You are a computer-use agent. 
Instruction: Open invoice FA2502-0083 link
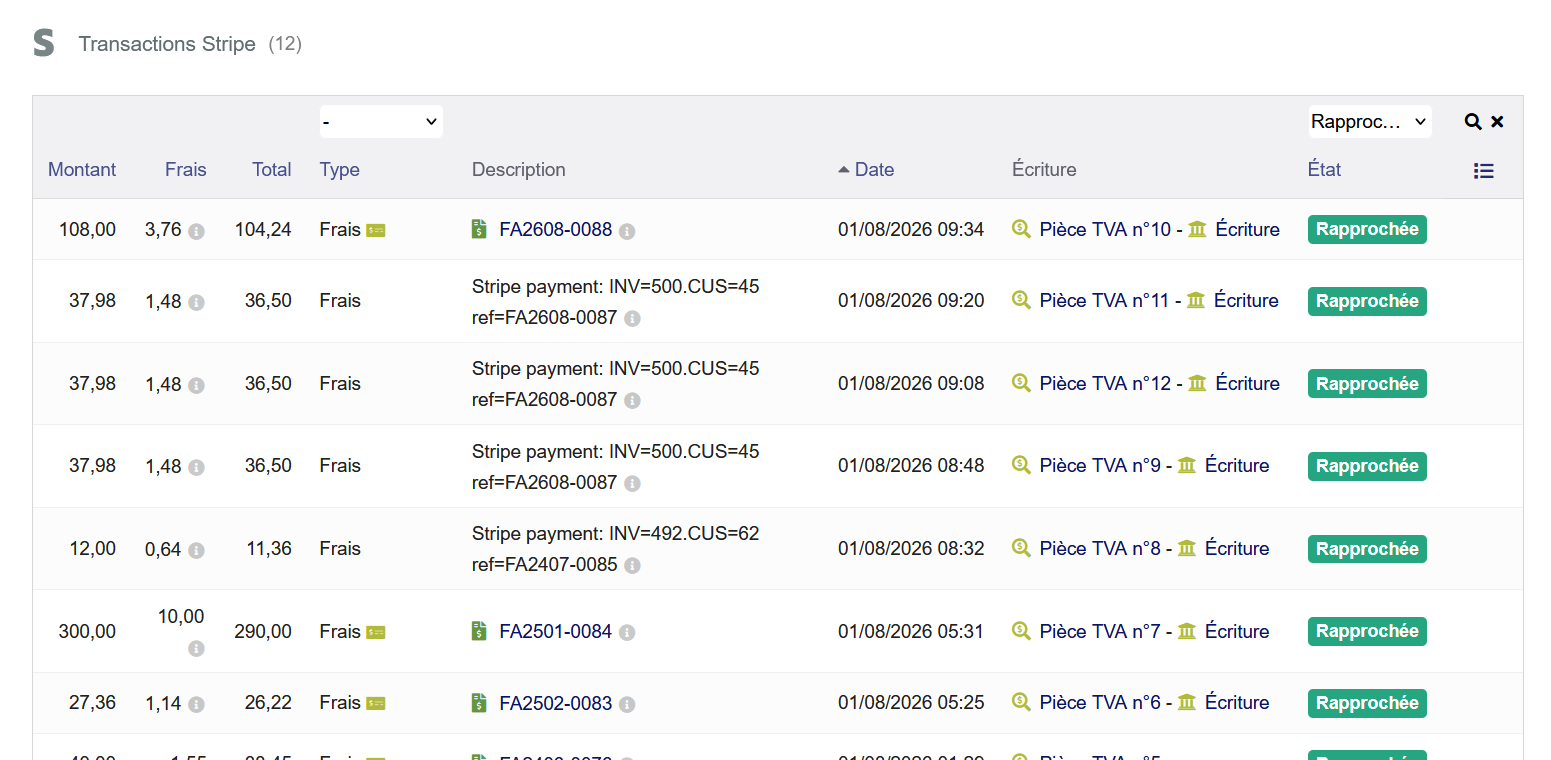pos(555,703)
